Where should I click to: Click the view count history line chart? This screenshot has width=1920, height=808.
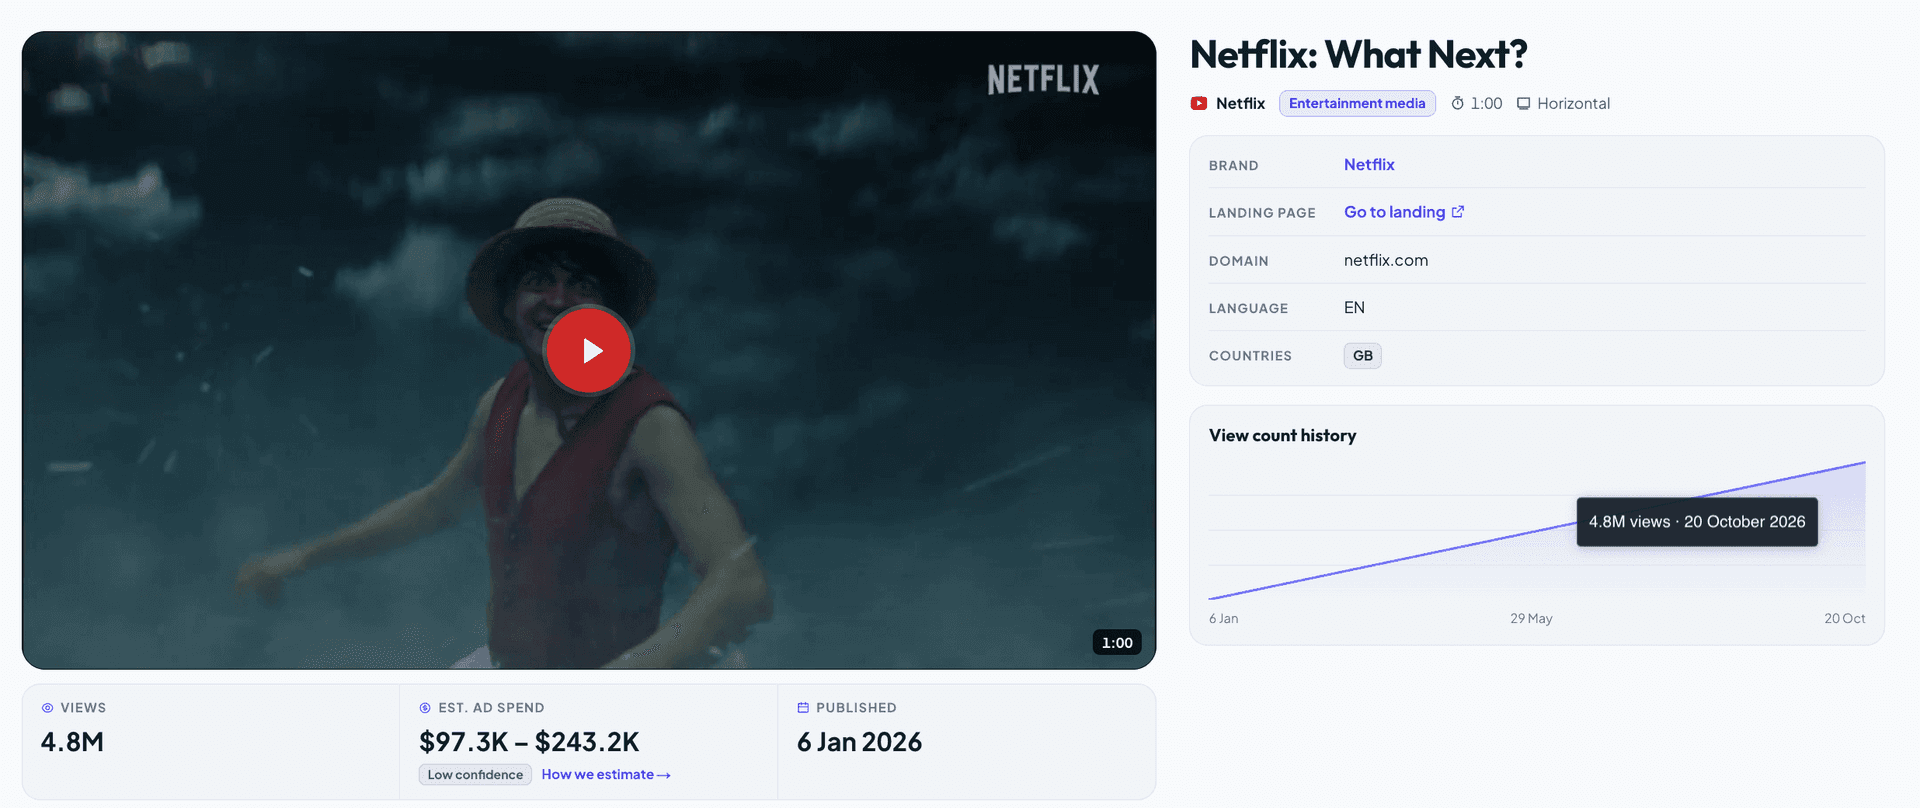pos(1537,530)
